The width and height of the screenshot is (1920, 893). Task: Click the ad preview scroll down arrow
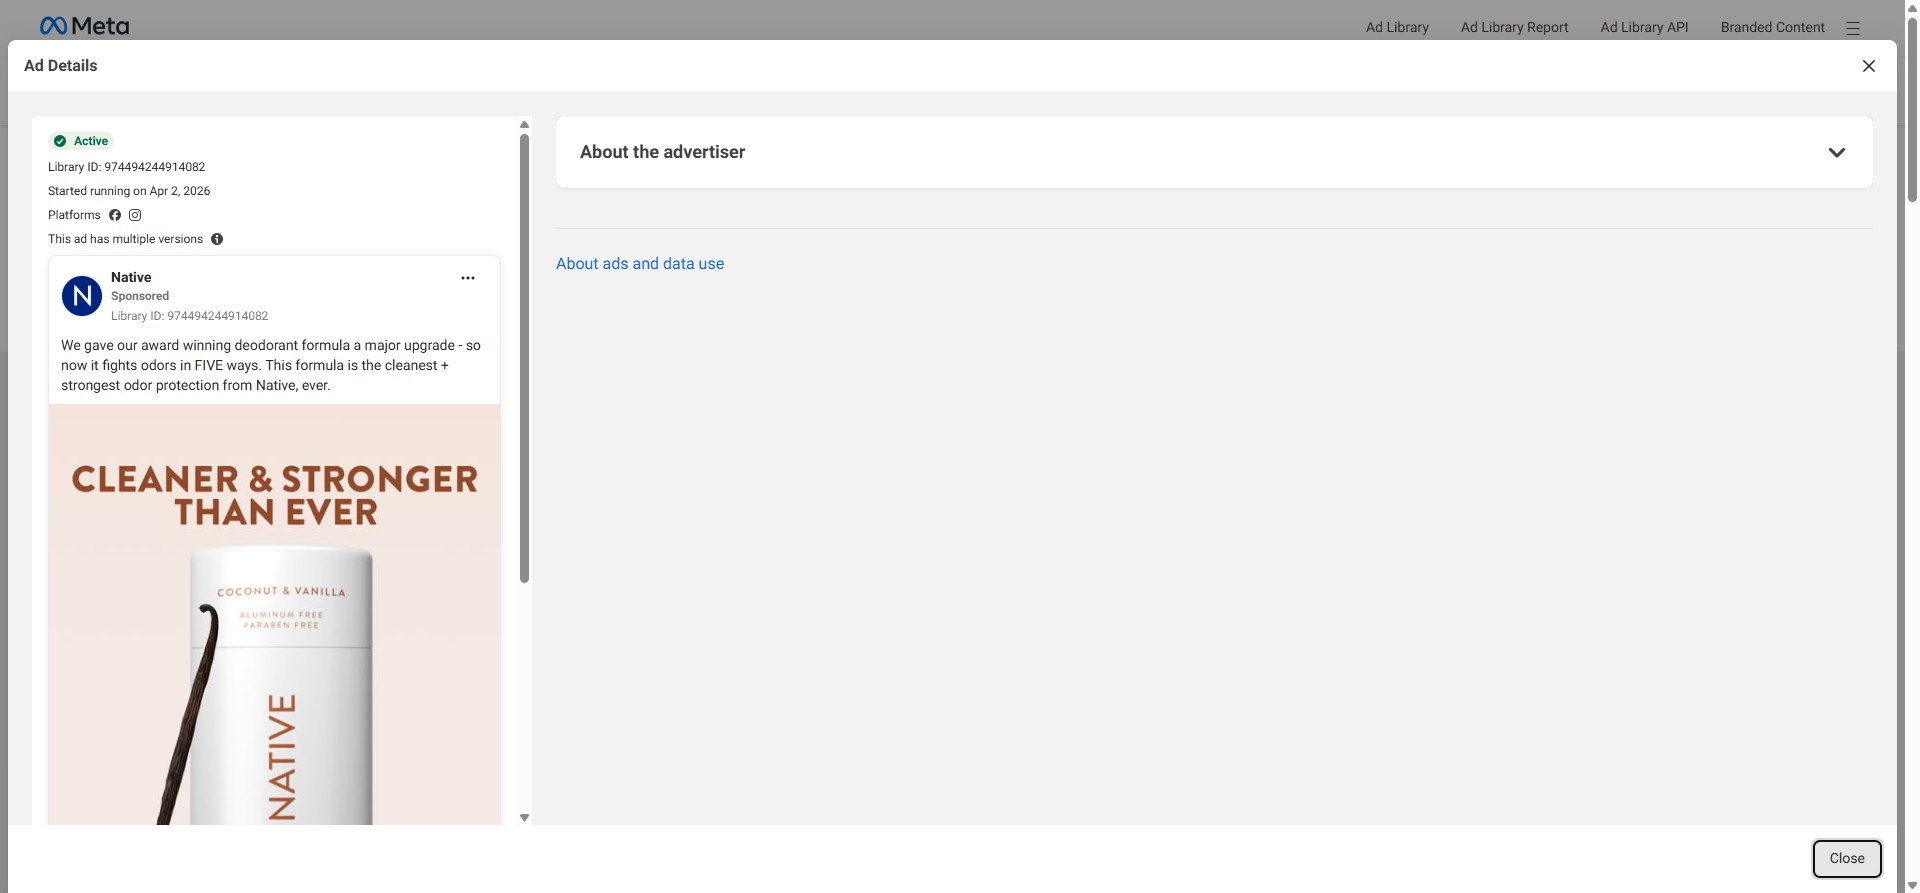click(524, 818)
